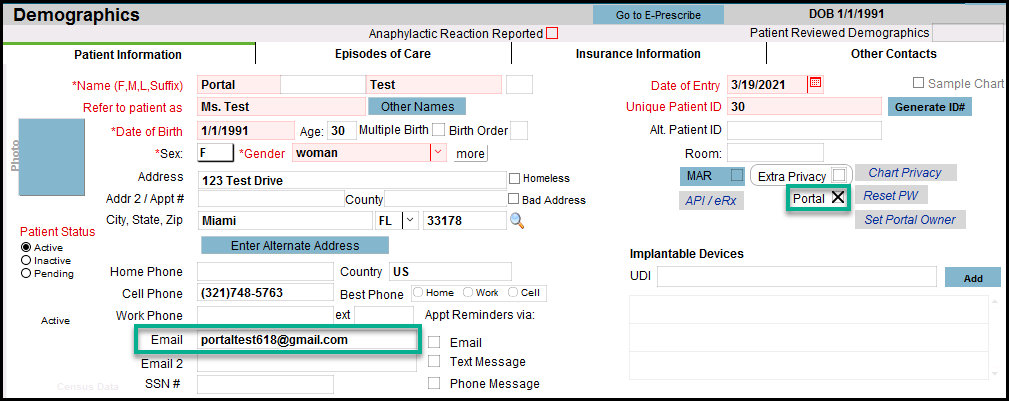Choose Cell as best phone
Image resolution: width=1009 pixels, height=401 pixels.
[513, 293]
